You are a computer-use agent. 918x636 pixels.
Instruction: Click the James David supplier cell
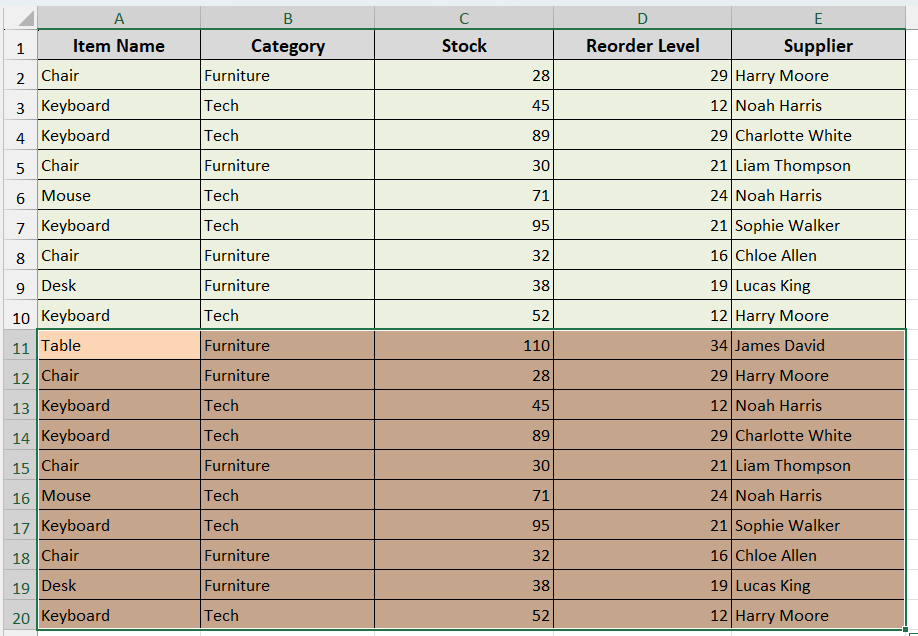(818, 346)
